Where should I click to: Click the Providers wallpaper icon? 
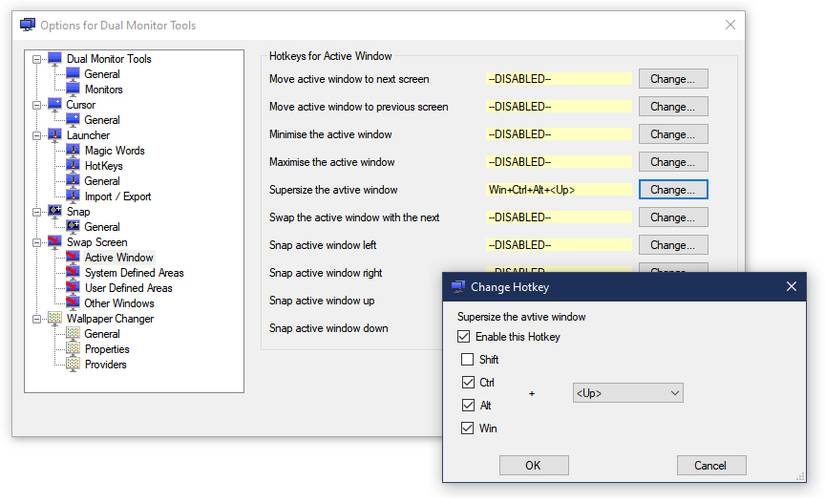[73, 364]
